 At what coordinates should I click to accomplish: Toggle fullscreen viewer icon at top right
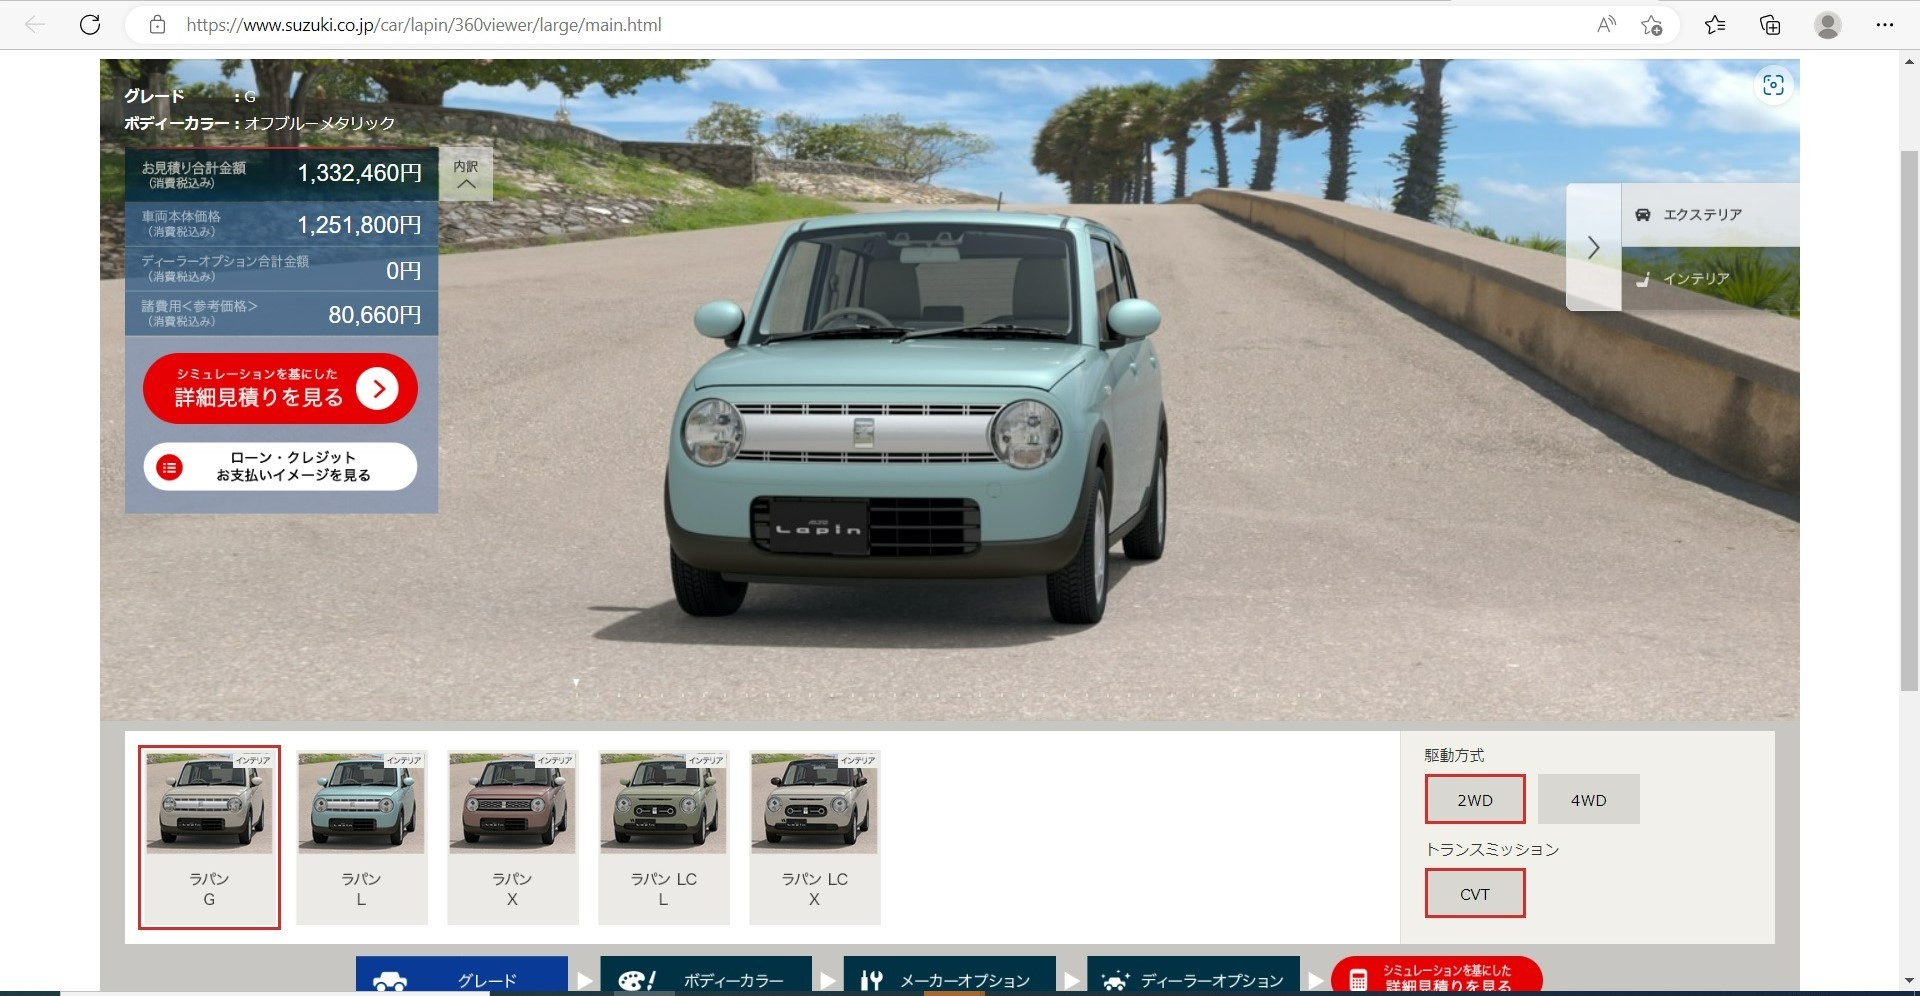1773,85
